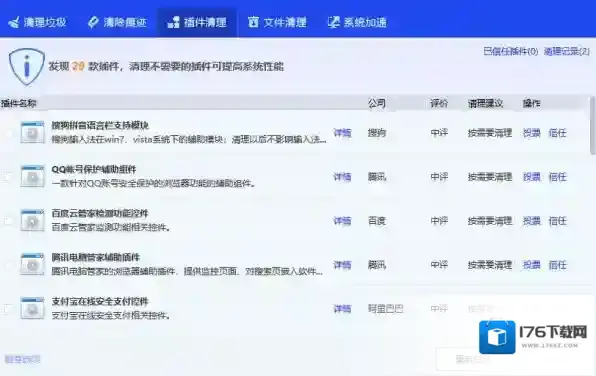Click the 评价 column header

pos(439,103)
